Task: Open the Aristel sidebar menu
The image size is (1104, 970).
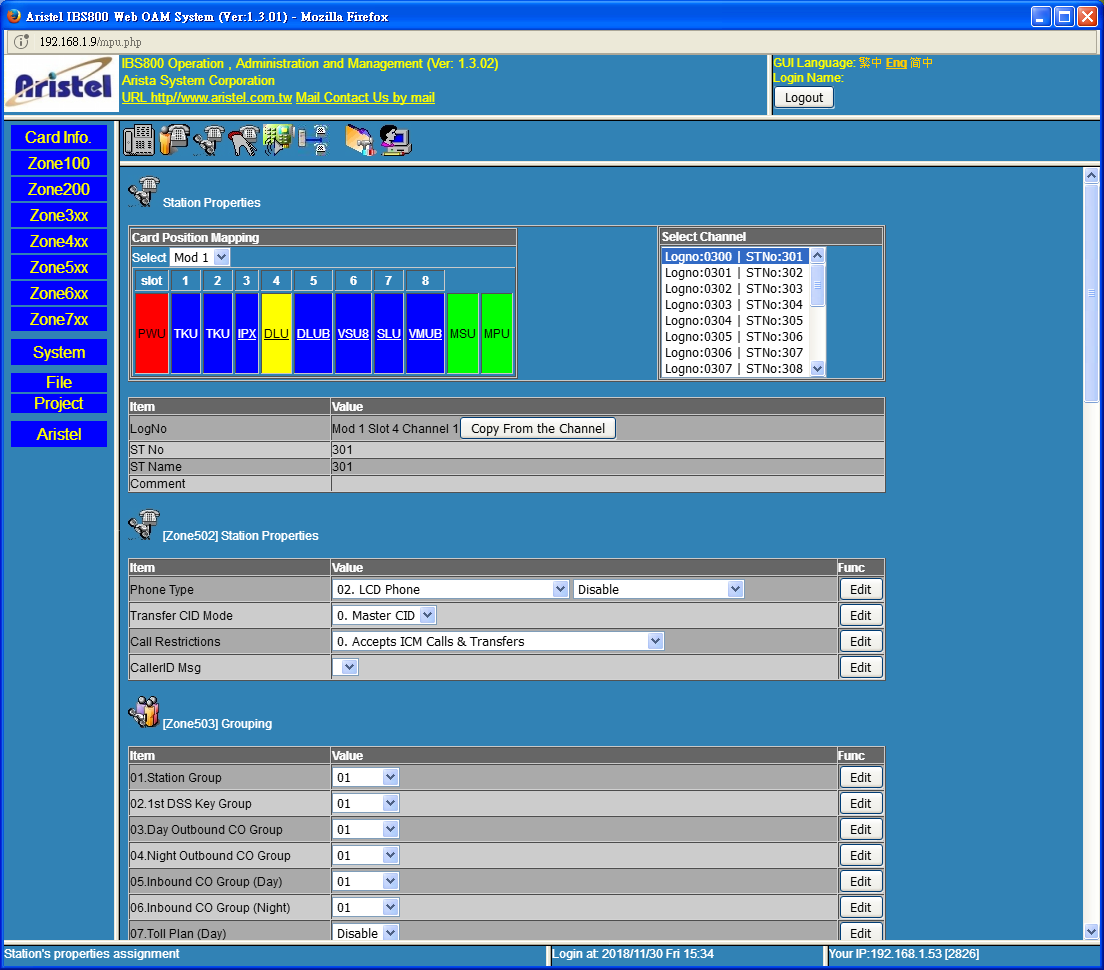Action: (x=58, y=434)
